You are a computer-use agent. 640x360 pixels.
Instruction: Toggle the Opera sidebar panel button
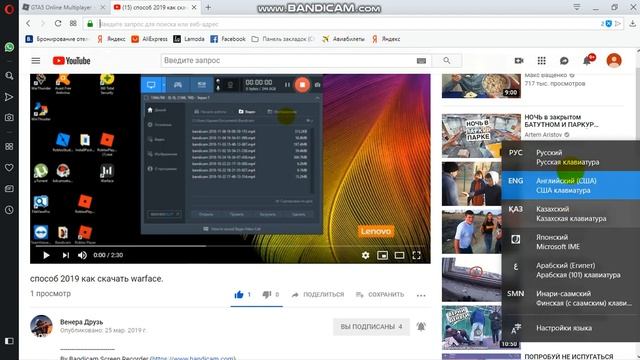tap(9, 341)
